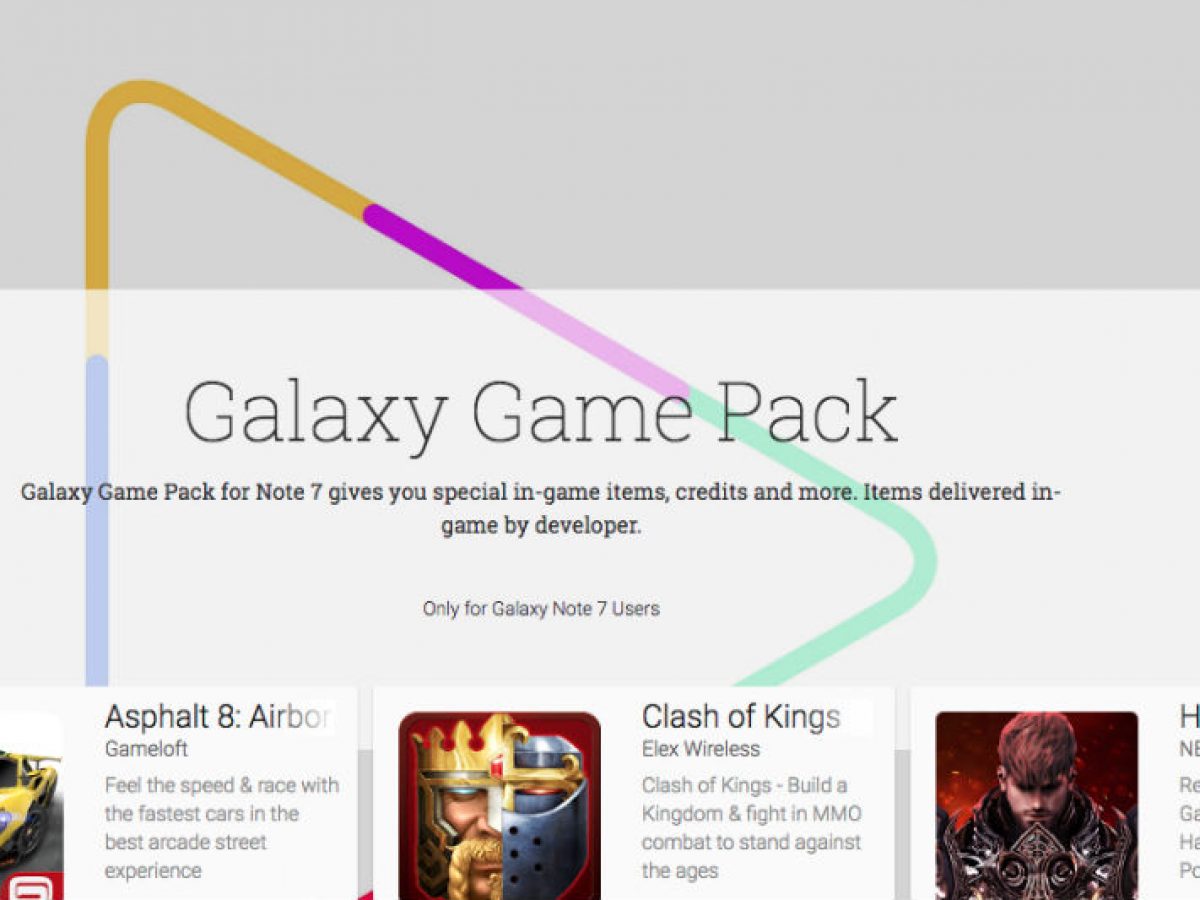Click the third game's description snippet
The width and height of the screenshot is (1200, 900).
(1189, 828)
